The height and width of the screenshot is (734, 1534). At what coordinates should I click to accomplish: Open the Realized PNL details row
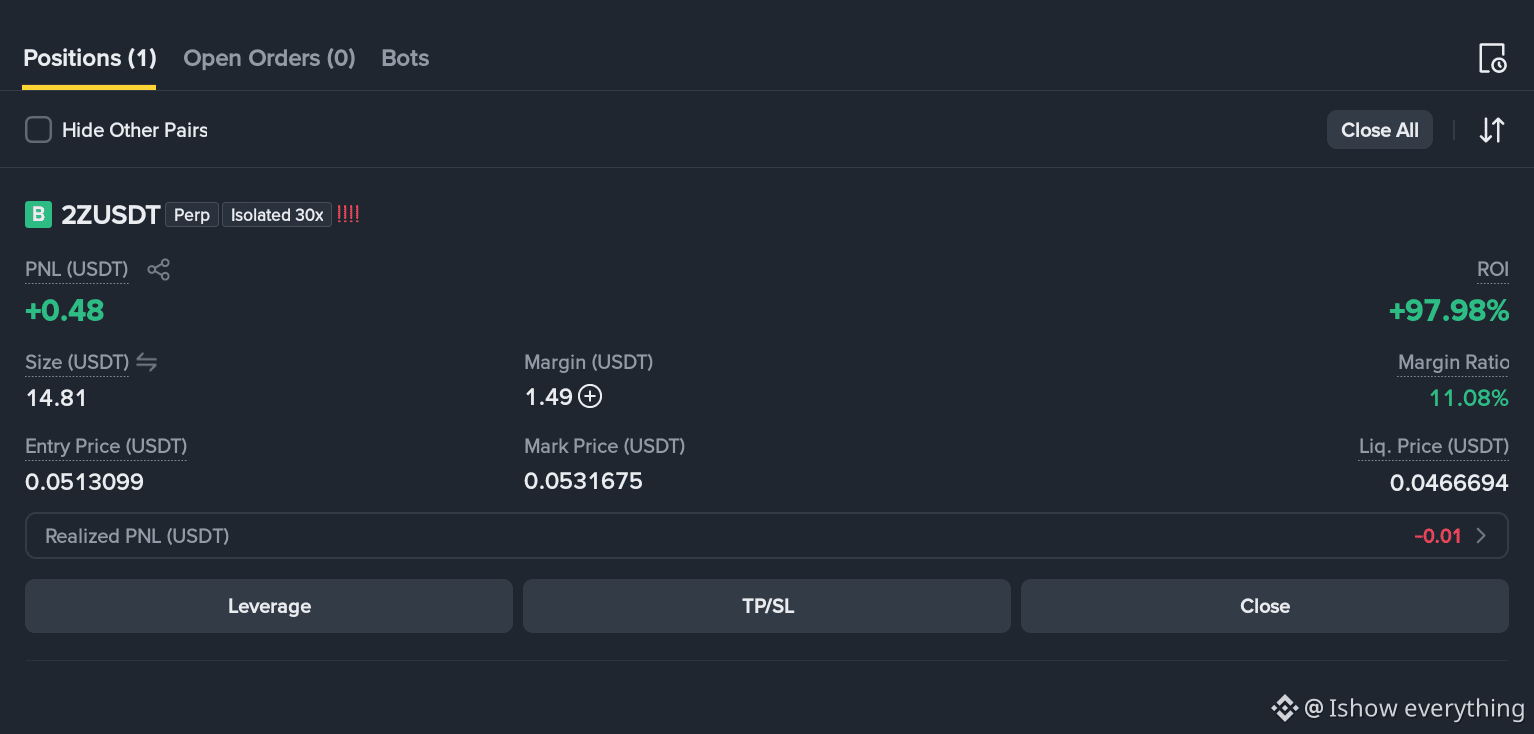coord(766,536)
